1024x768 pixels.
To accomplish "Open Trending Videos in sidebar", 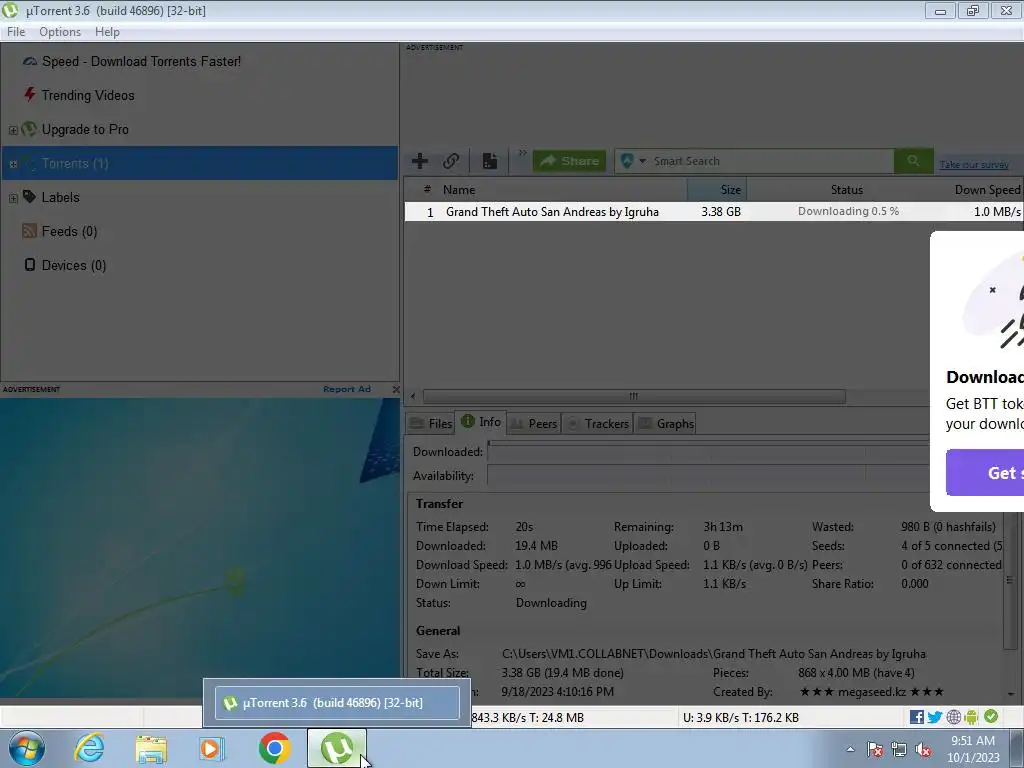I will pyautogui.click(x=88, y=95).
